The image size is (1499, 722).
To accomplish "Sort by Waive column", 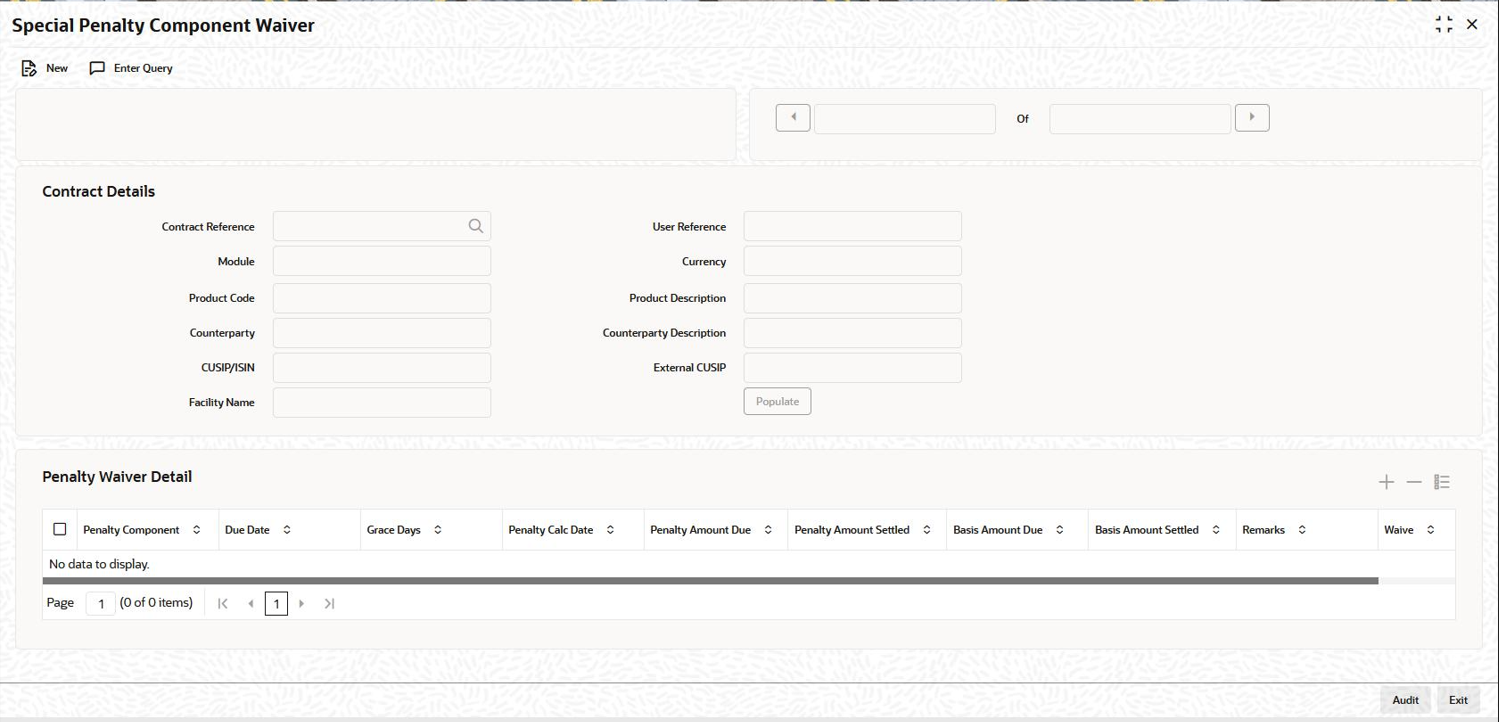I will [x=1430, y=530].
